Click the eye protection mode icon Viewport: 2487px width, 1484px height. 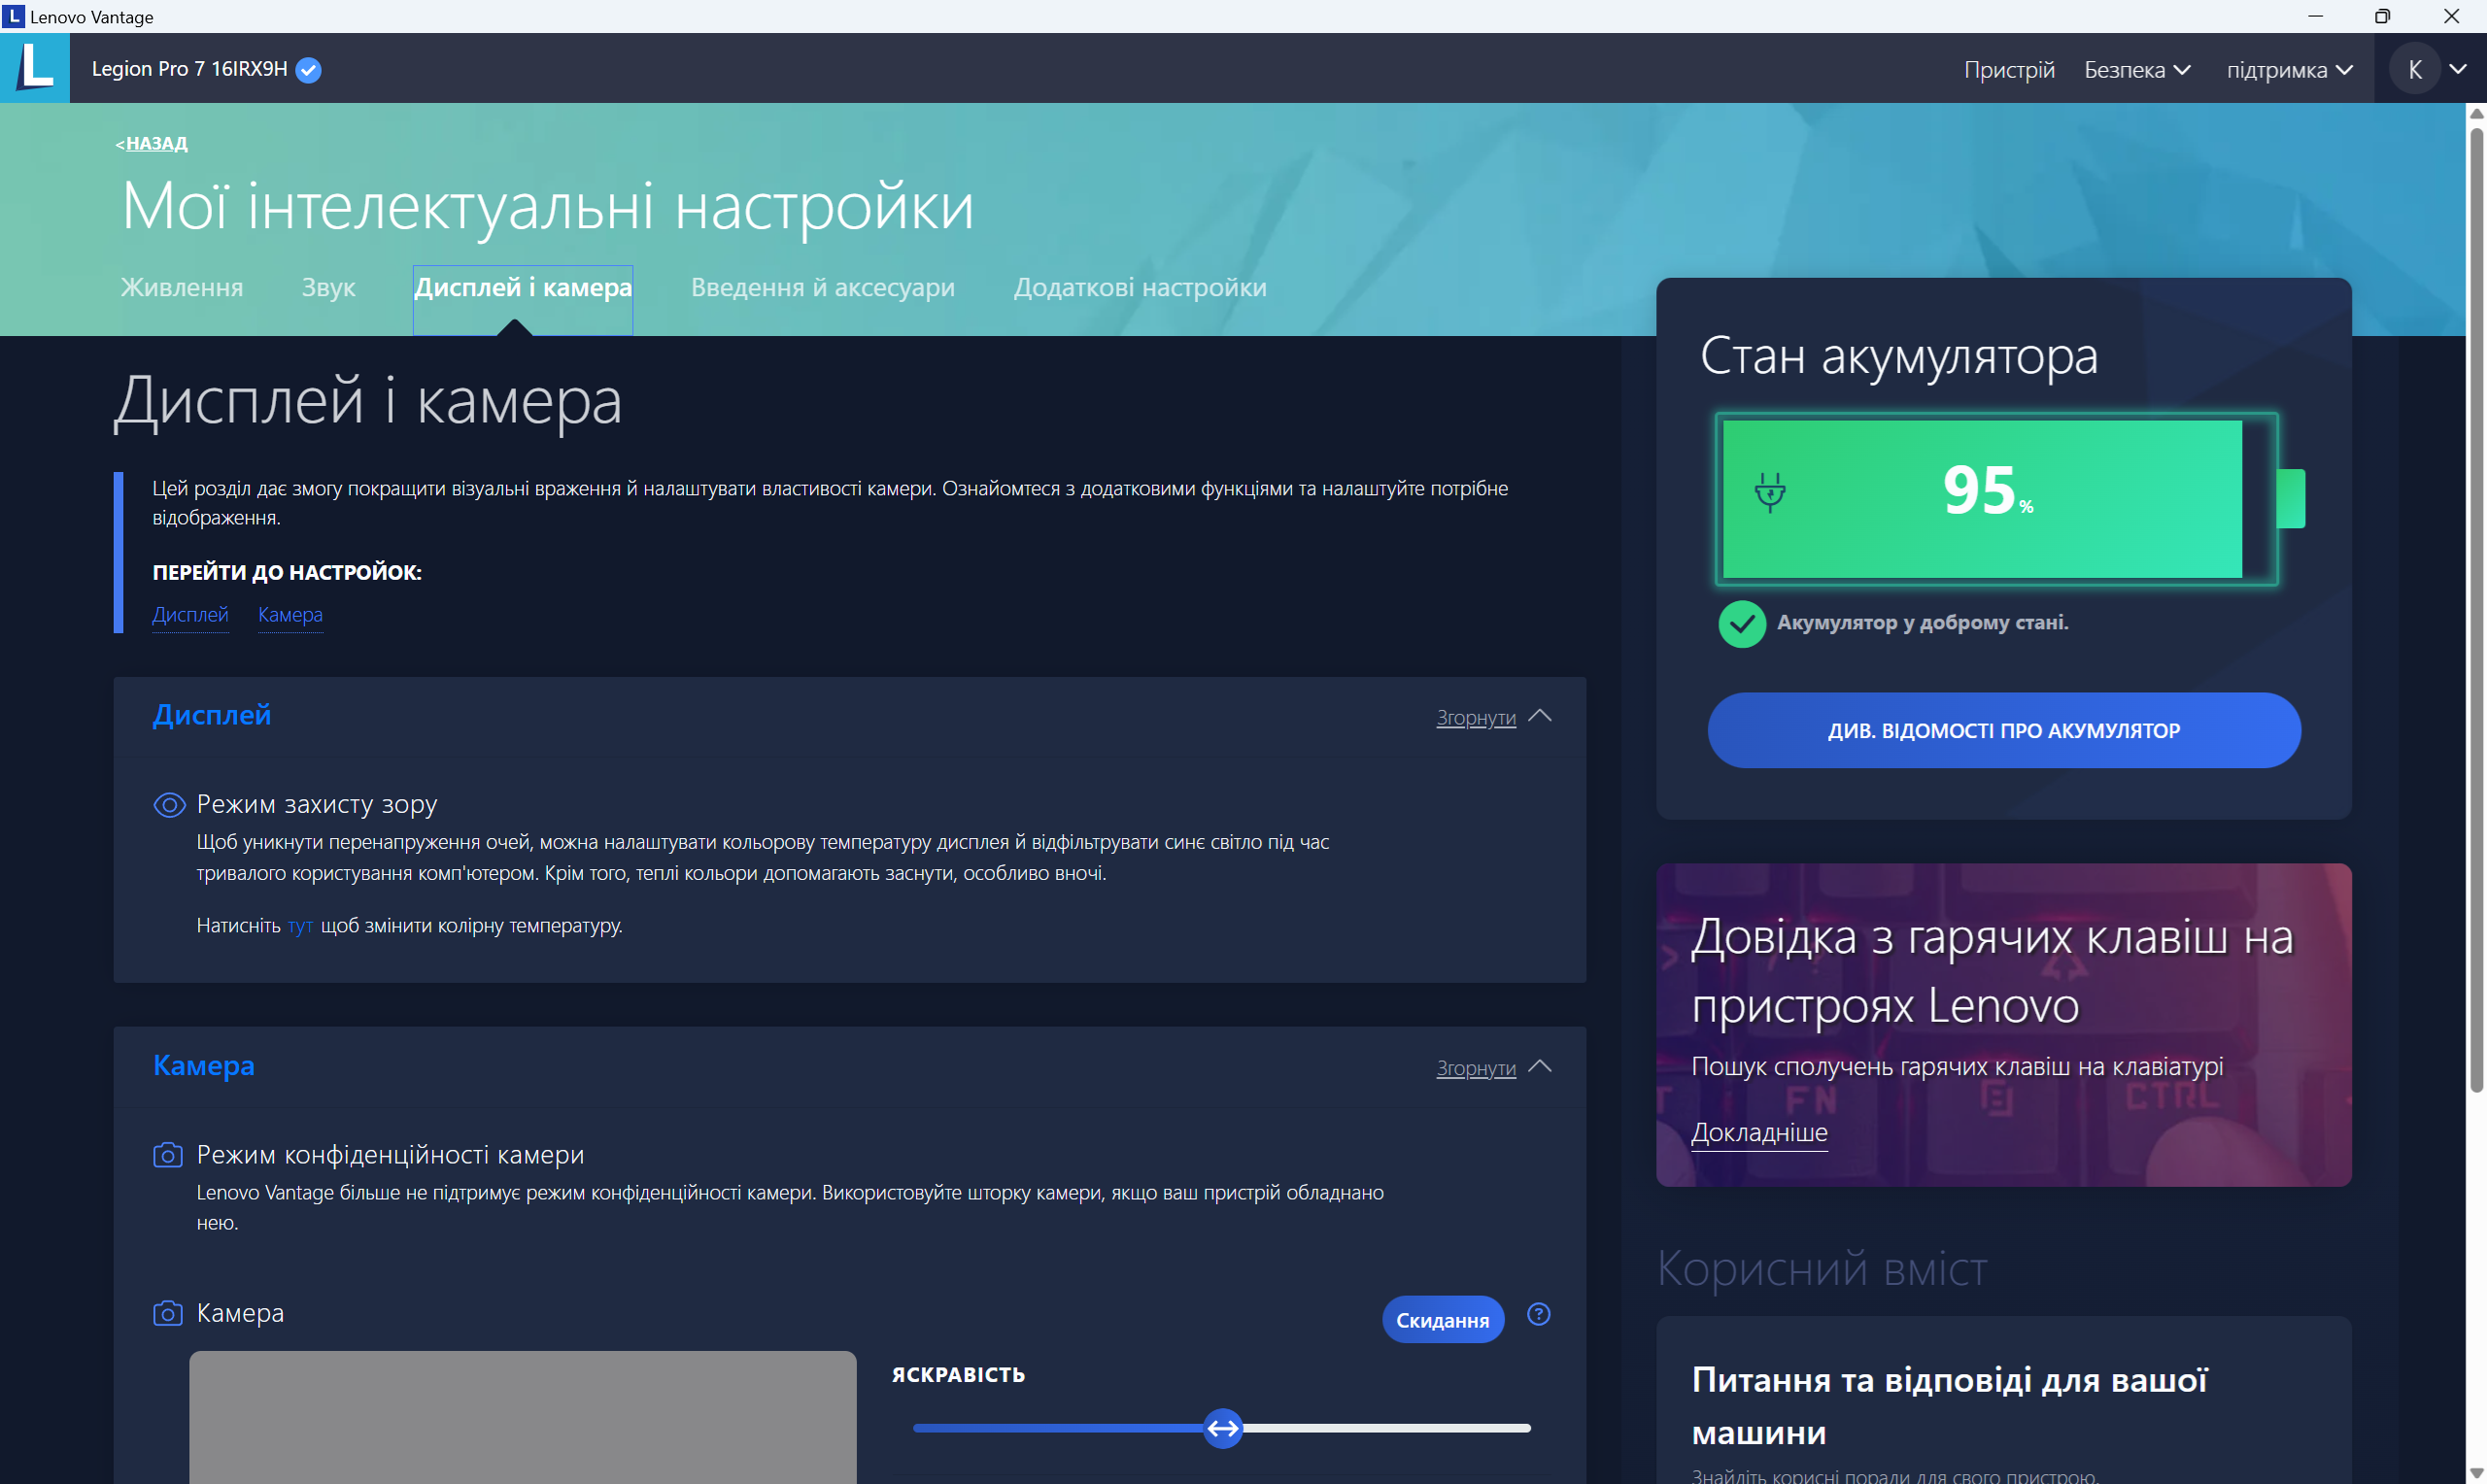pos(168,804)
